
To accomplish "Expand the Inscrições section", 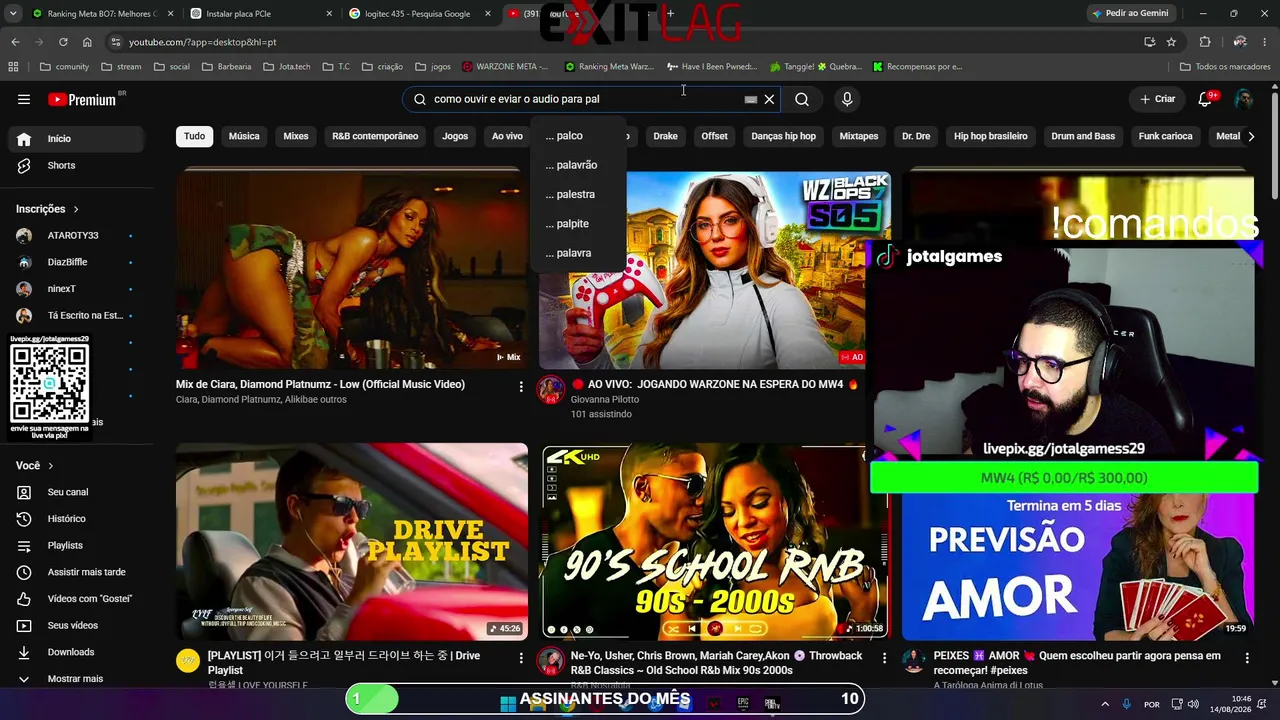I will click(x=47, y=209).
